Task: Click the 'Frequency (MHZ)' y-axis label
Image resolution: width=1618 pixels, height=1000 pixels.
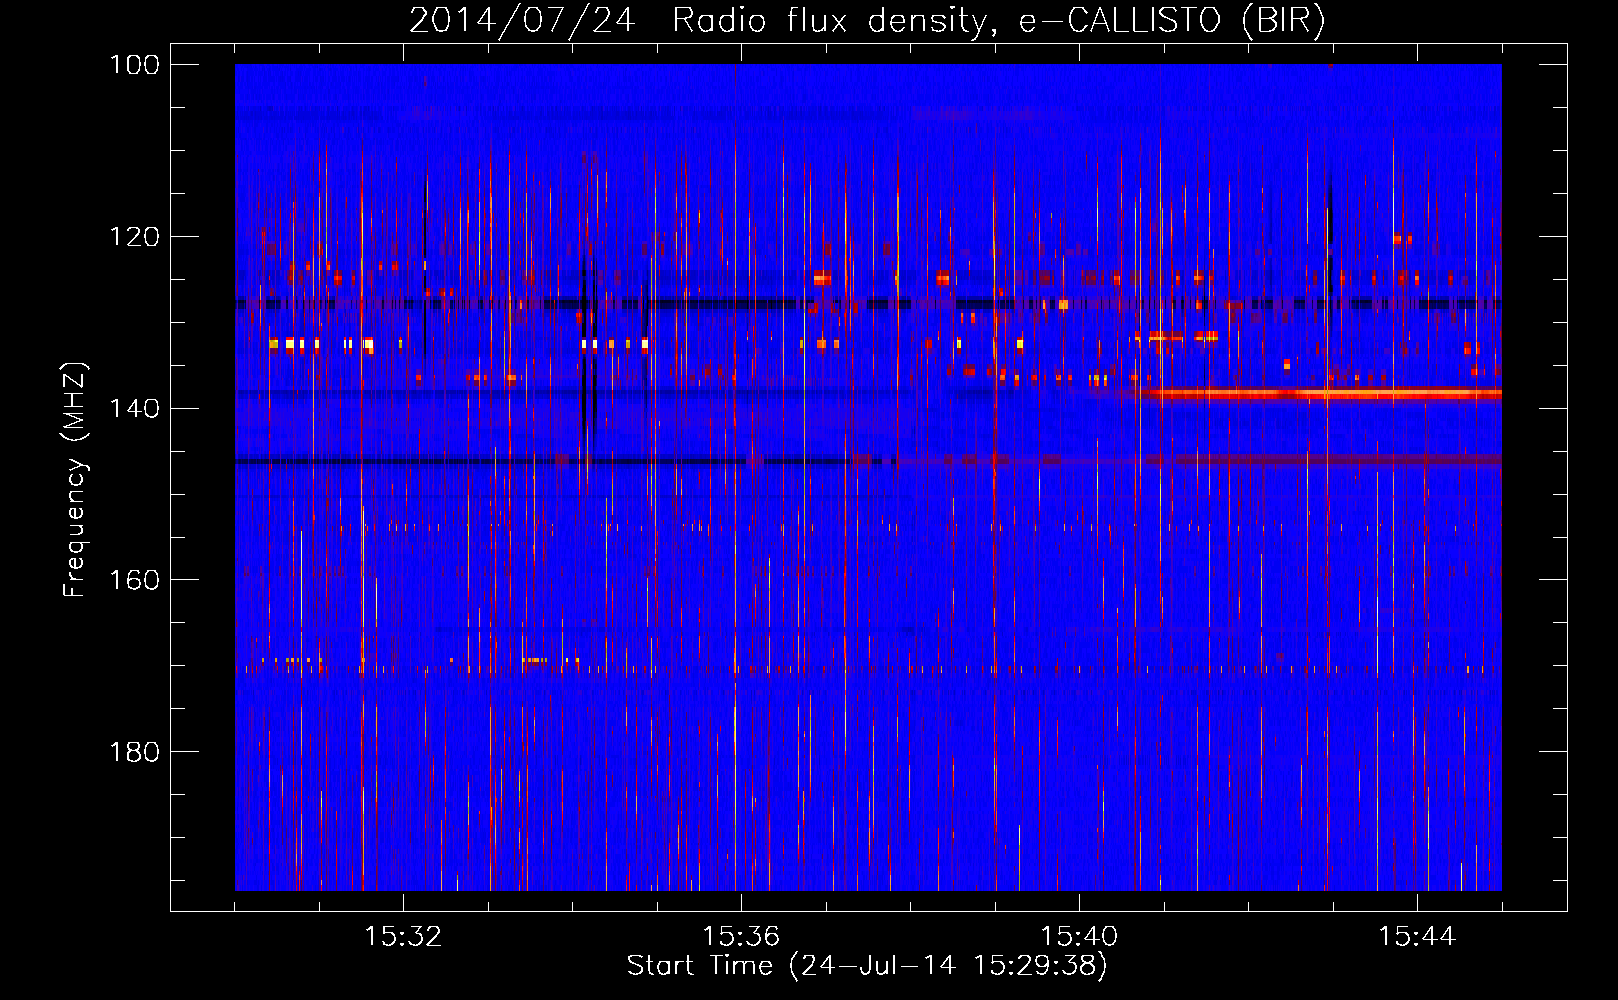Action: 75,479
